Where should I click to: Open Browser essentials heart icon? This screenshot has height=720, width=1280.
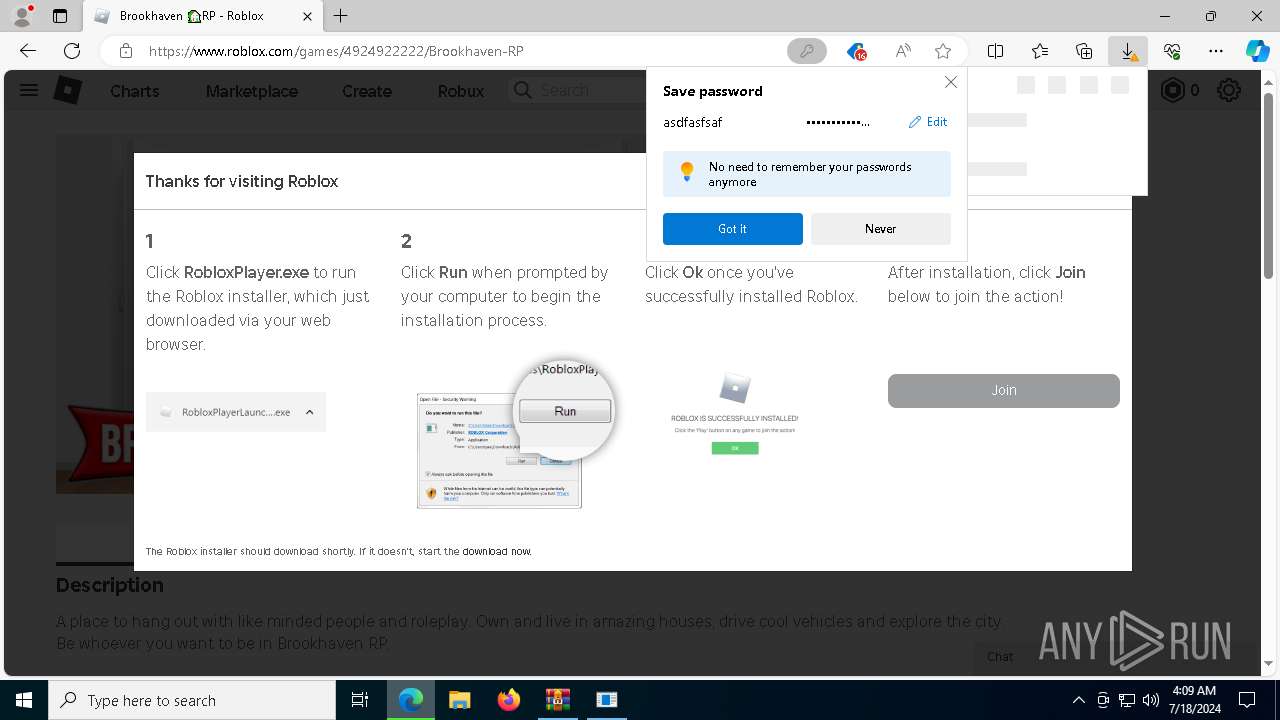pos(1172,51)
